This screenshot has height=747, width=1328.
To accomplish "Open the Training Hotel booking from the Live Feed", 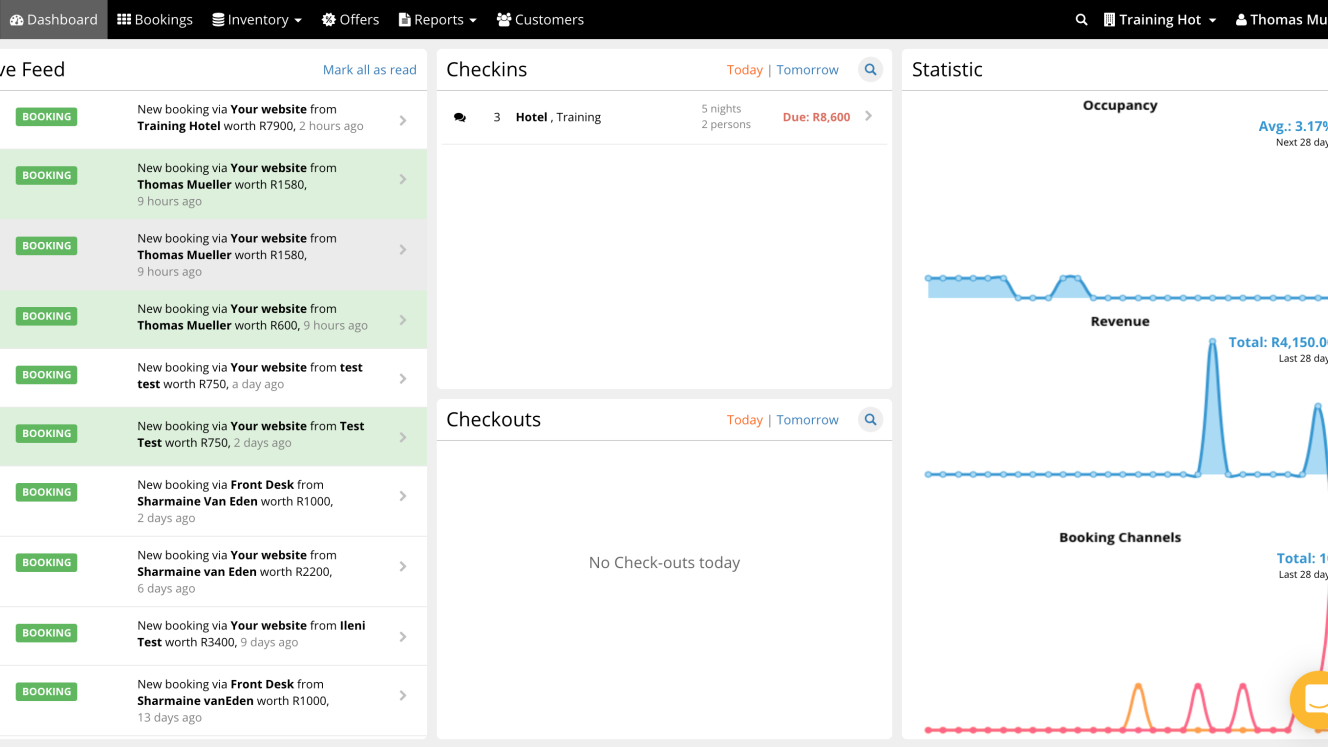I will pyautogui.click(x=250, y=117).
